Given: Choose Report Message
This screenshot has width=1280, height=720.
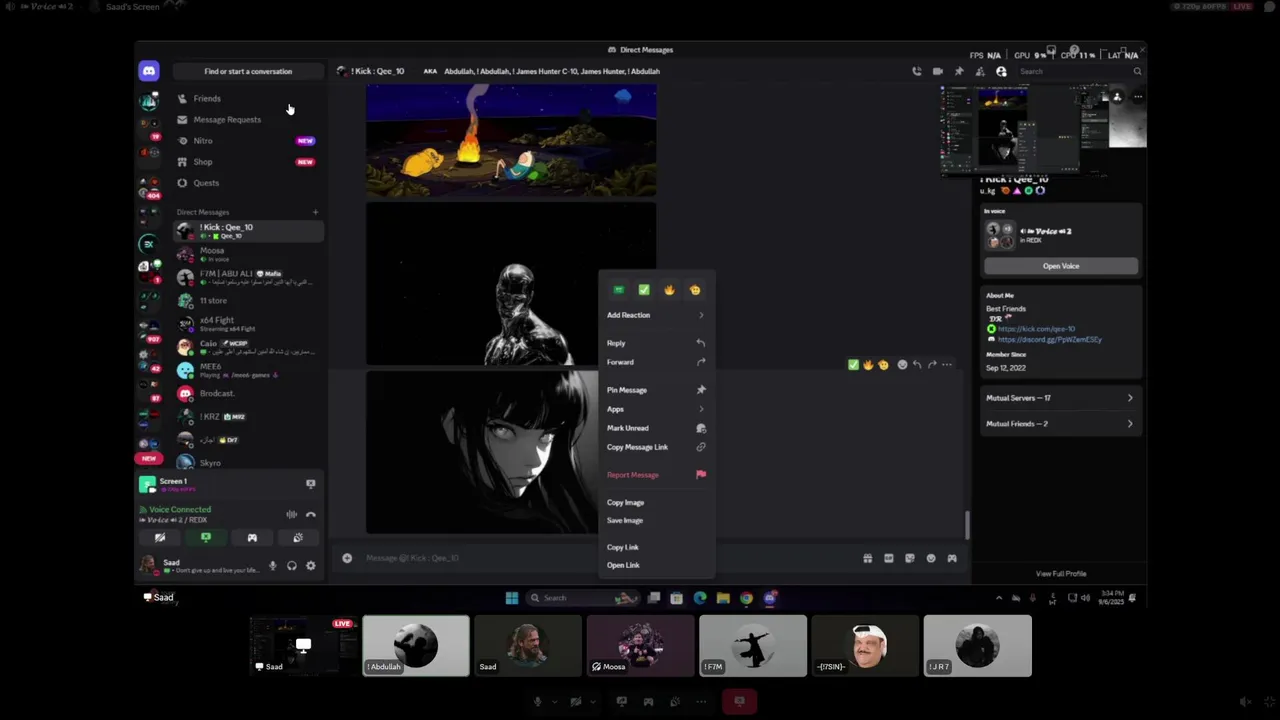Looking at the screenshot, I should click(655, 475).
